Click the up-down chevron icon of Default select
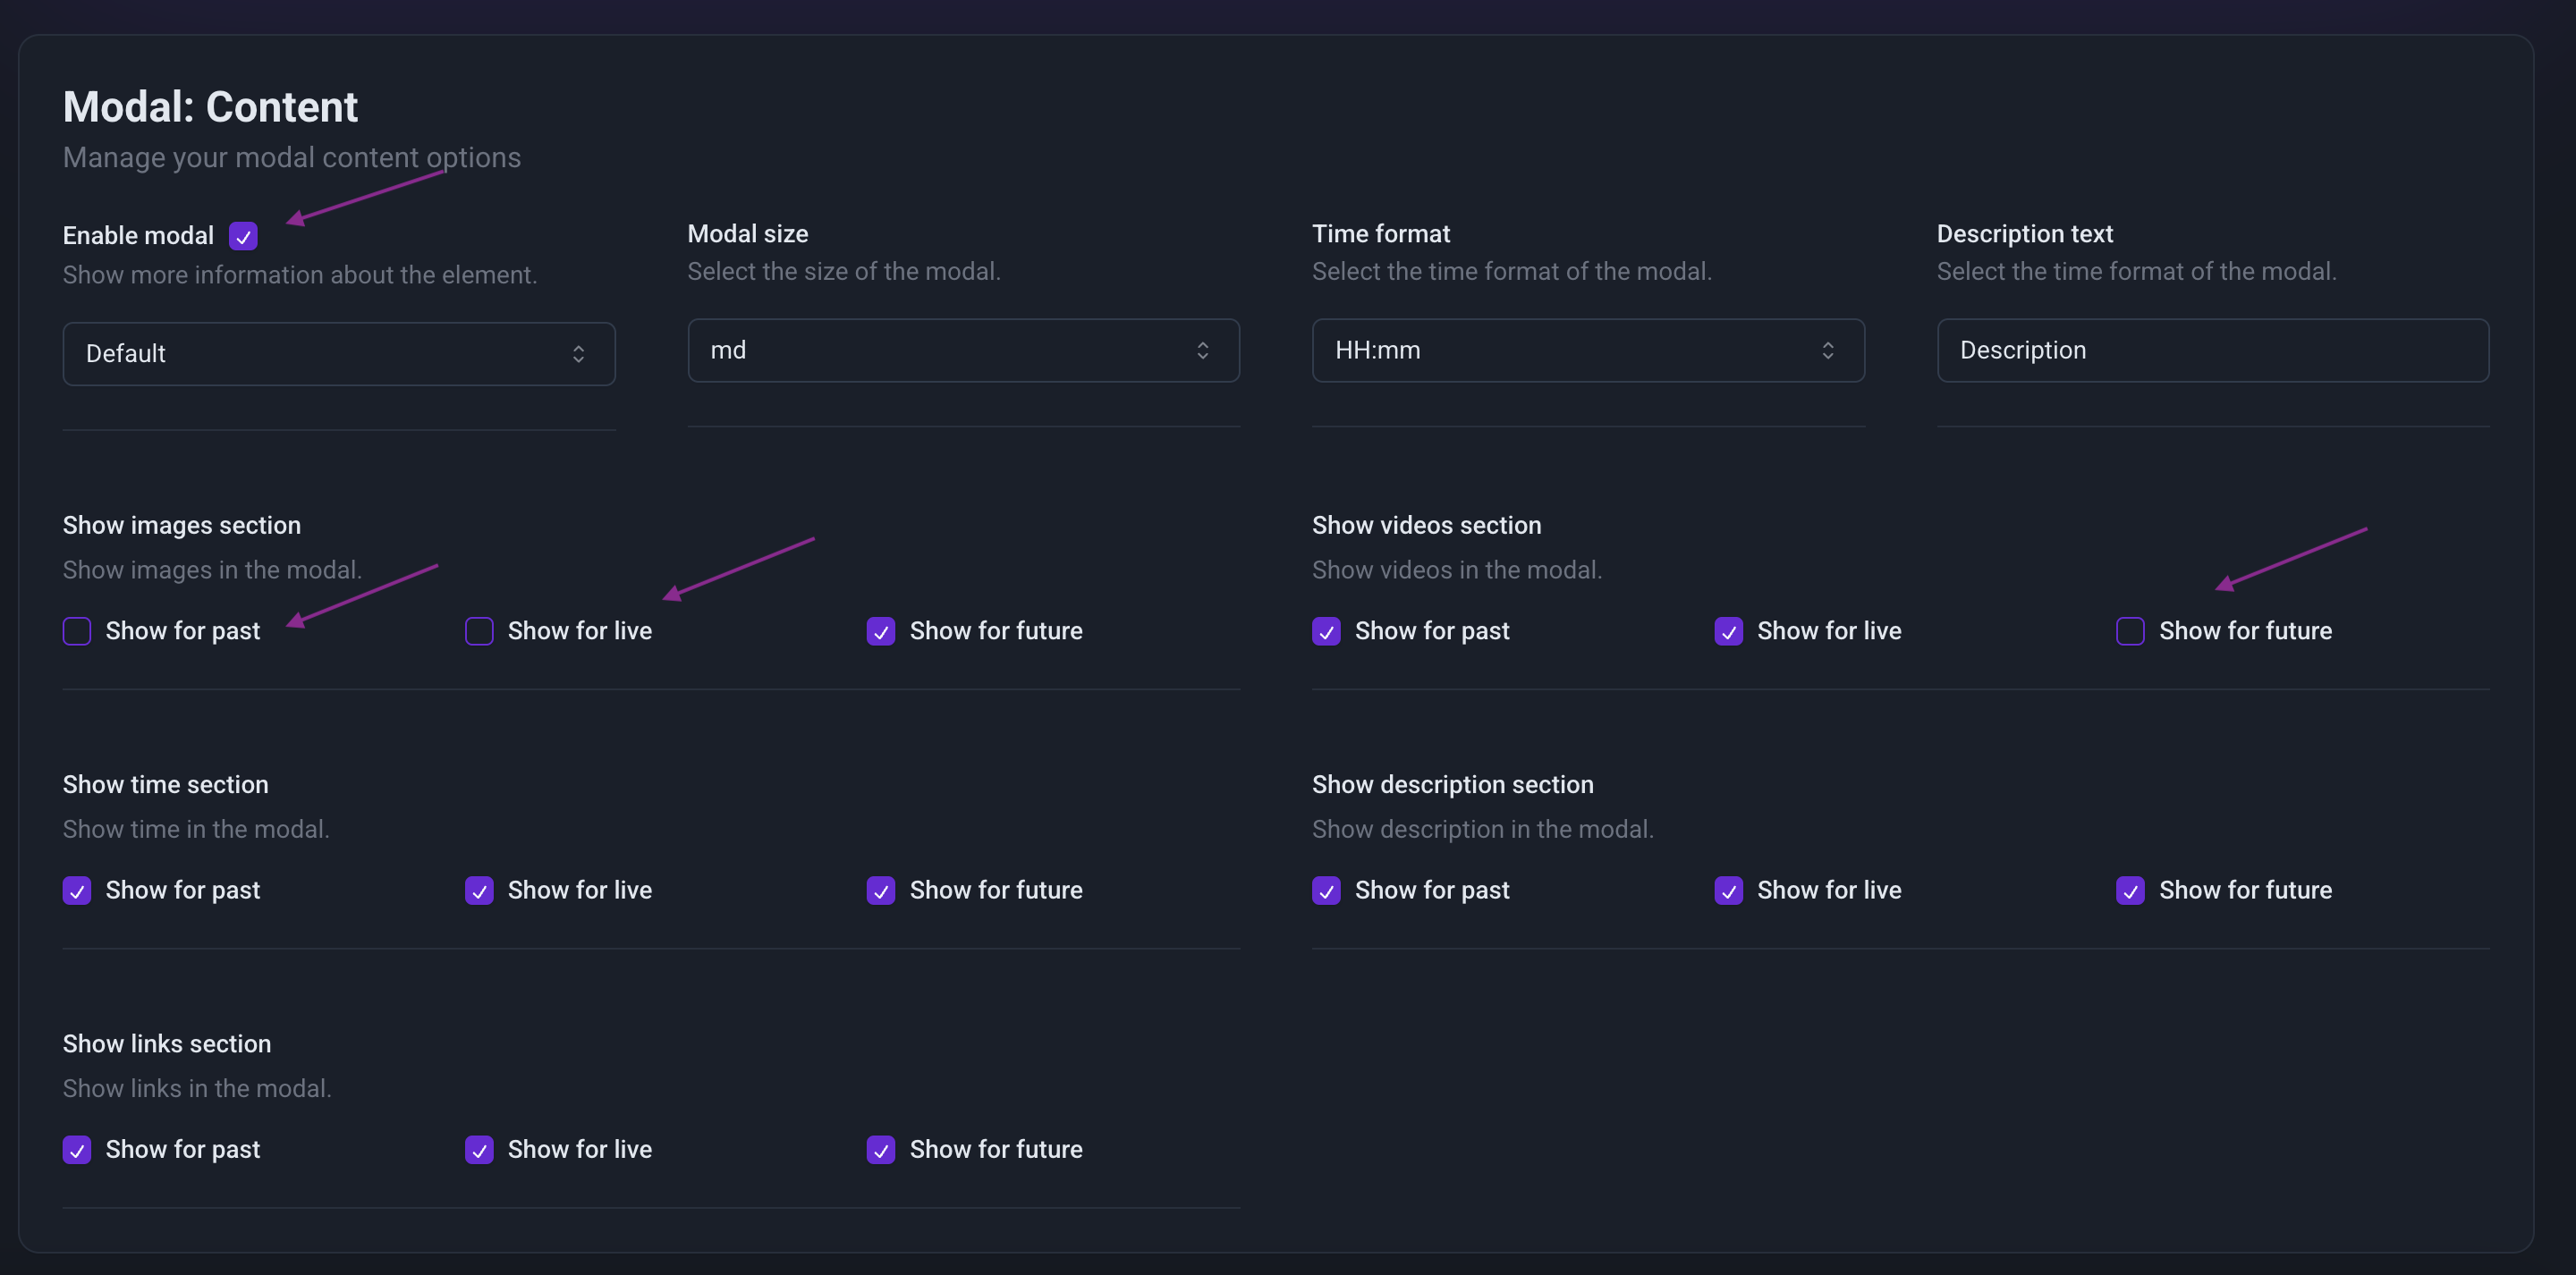 pyautogui.click(x=578, y=354)
